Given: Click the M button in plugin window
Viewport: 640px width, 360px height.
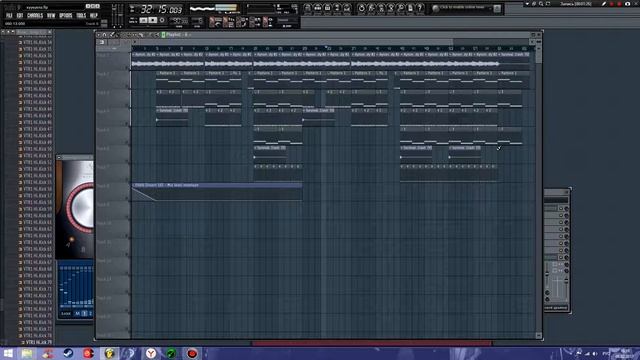Looking at the screenshot, I should 77,313.
